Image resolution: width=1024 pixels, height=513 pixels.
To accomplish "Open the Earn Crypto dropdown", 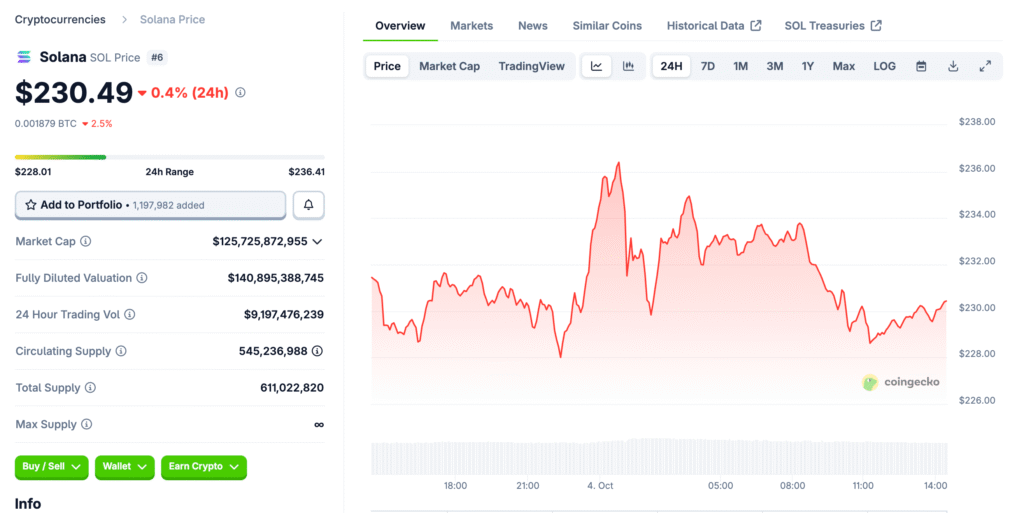I will point(203,467).
